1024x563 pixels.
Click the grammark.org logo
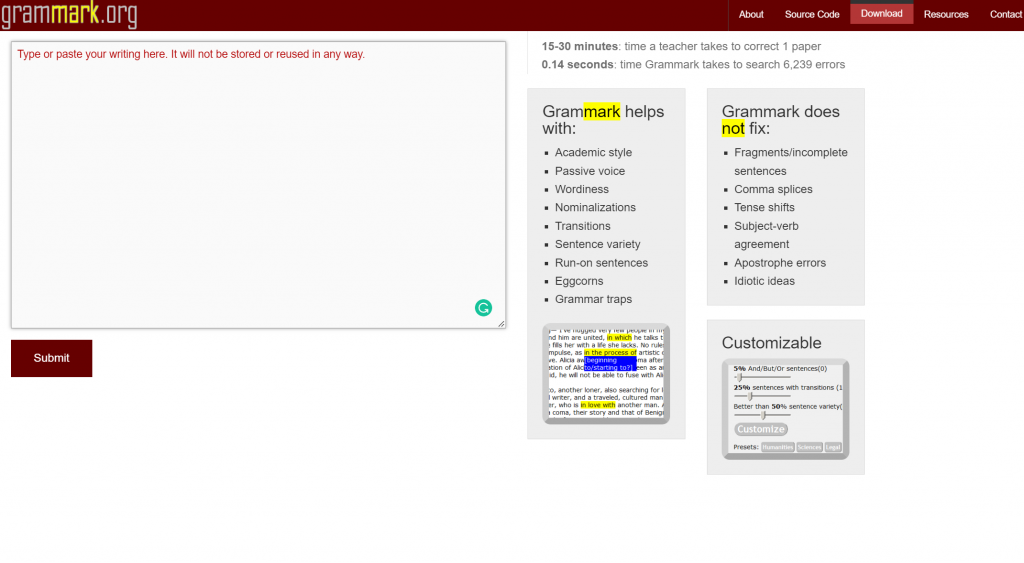[69, 14]
